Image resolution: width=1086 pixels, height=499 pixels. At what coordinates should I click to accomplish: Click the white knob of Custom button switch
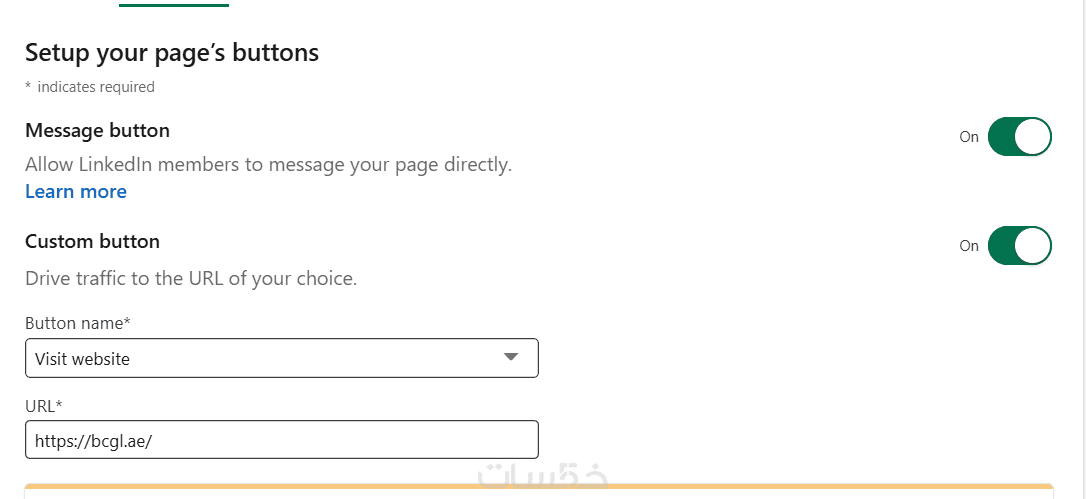(x=1033, y=245)
